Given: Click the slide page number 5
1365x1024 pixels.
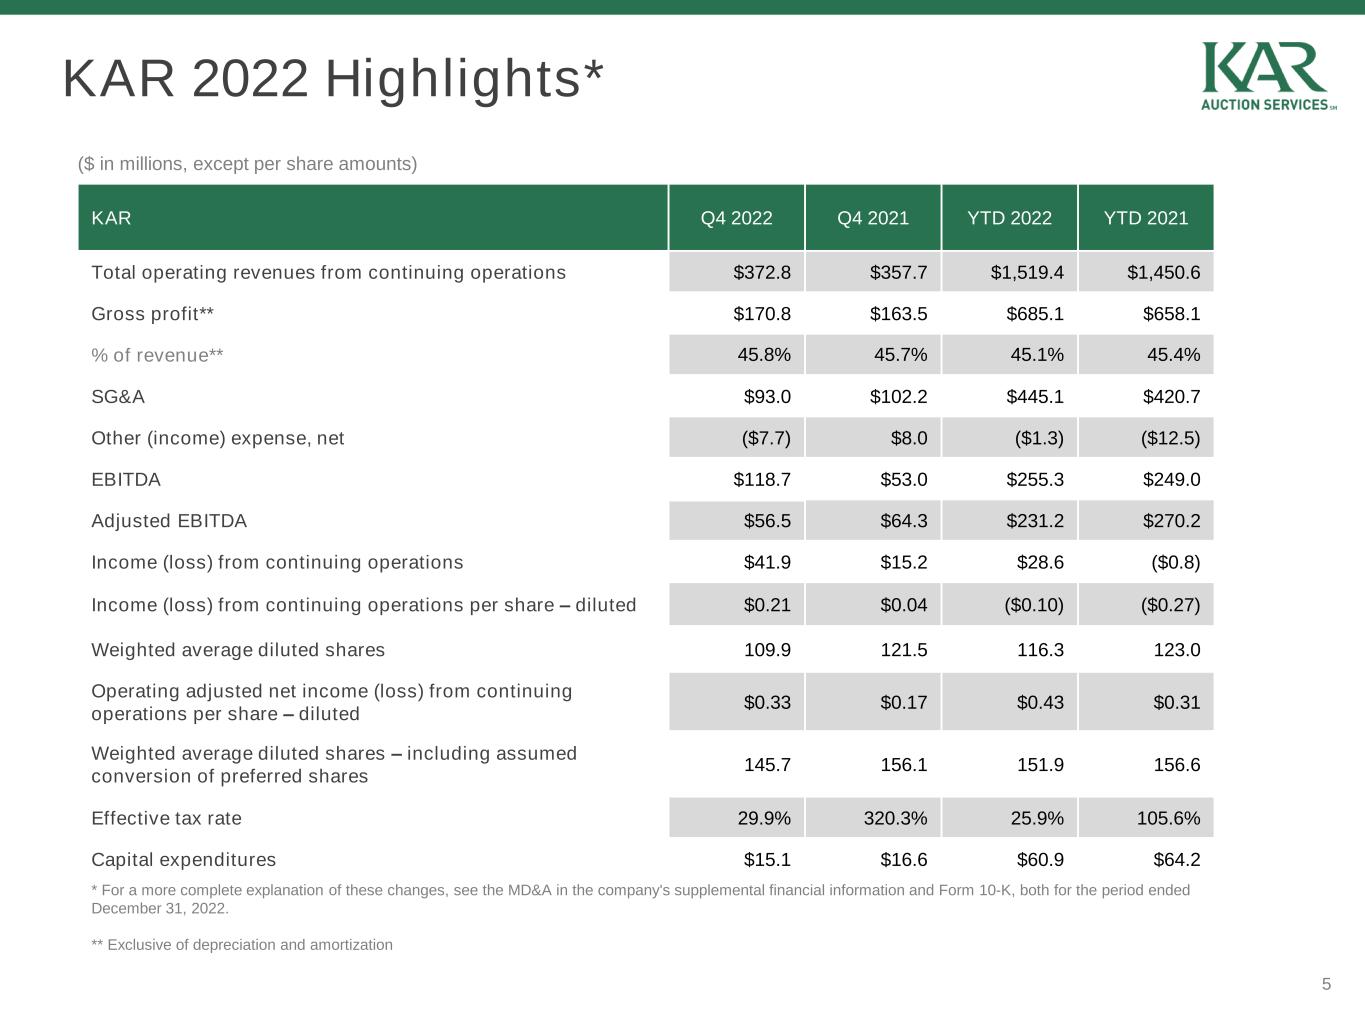Looking at the screenshot, I should tap(1326, 984).
